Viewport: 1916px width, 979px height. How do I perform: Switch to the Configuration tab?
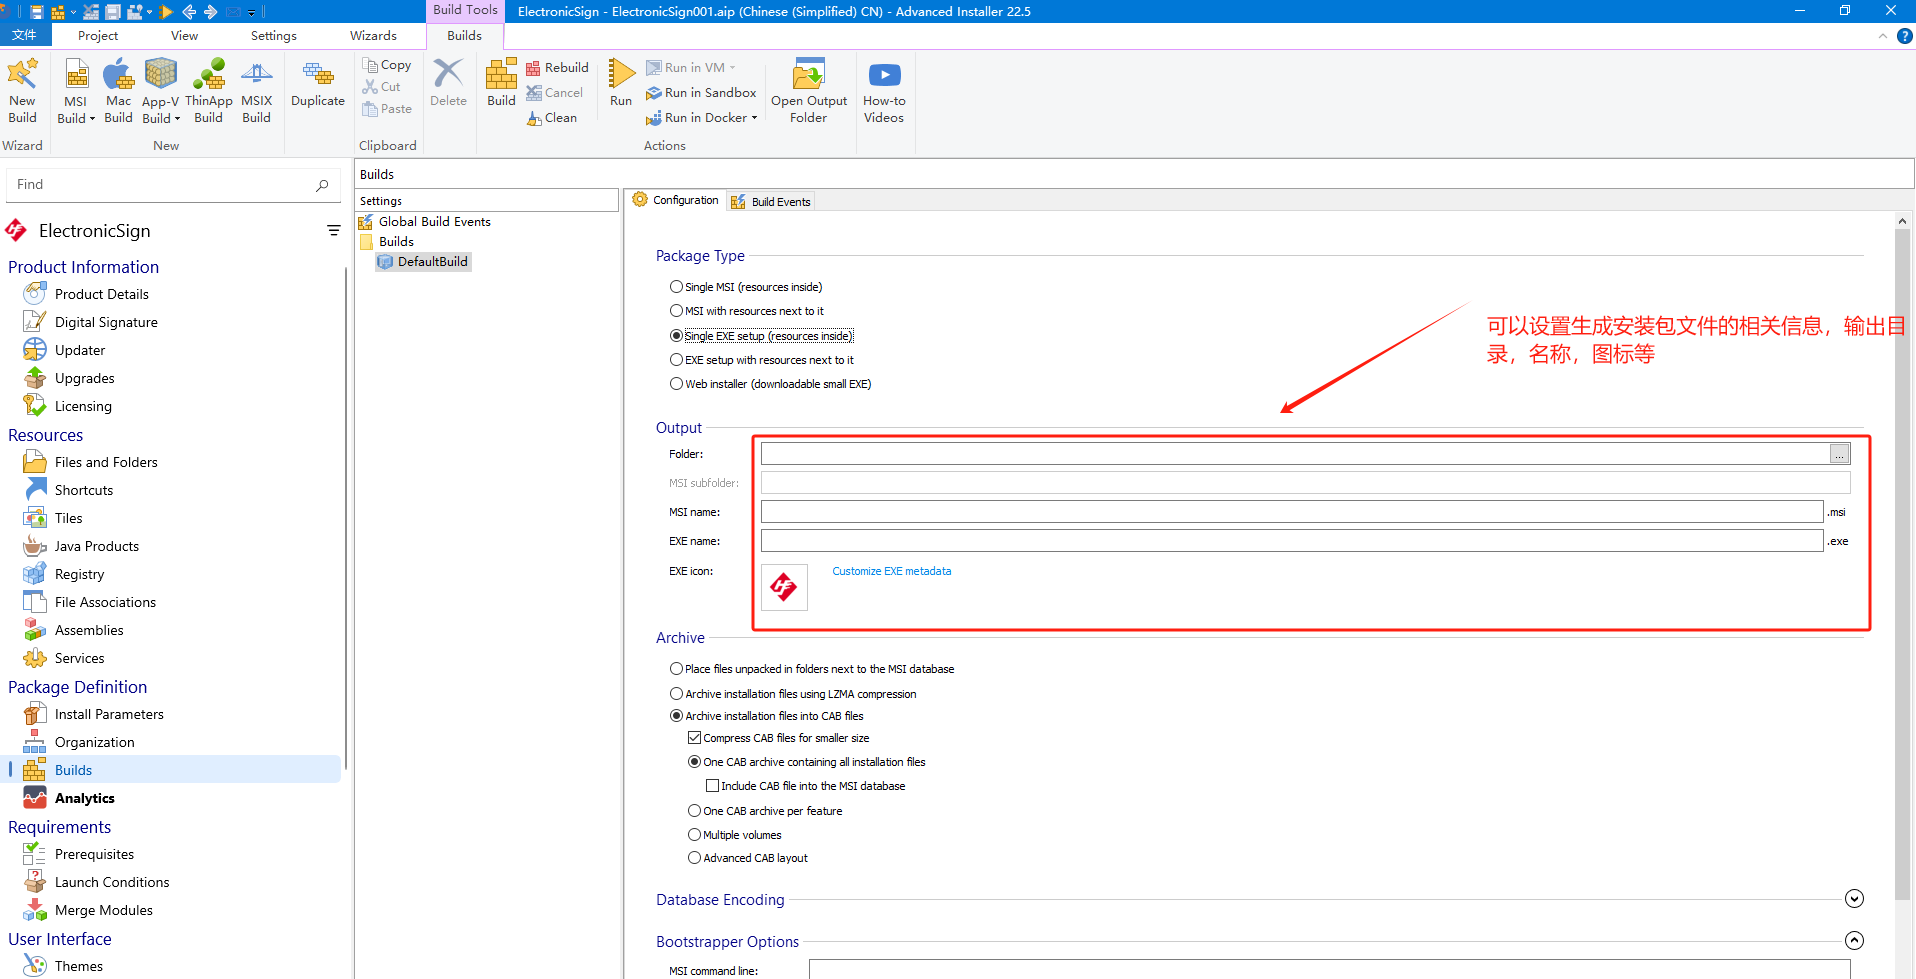click(x=676, y=200)
